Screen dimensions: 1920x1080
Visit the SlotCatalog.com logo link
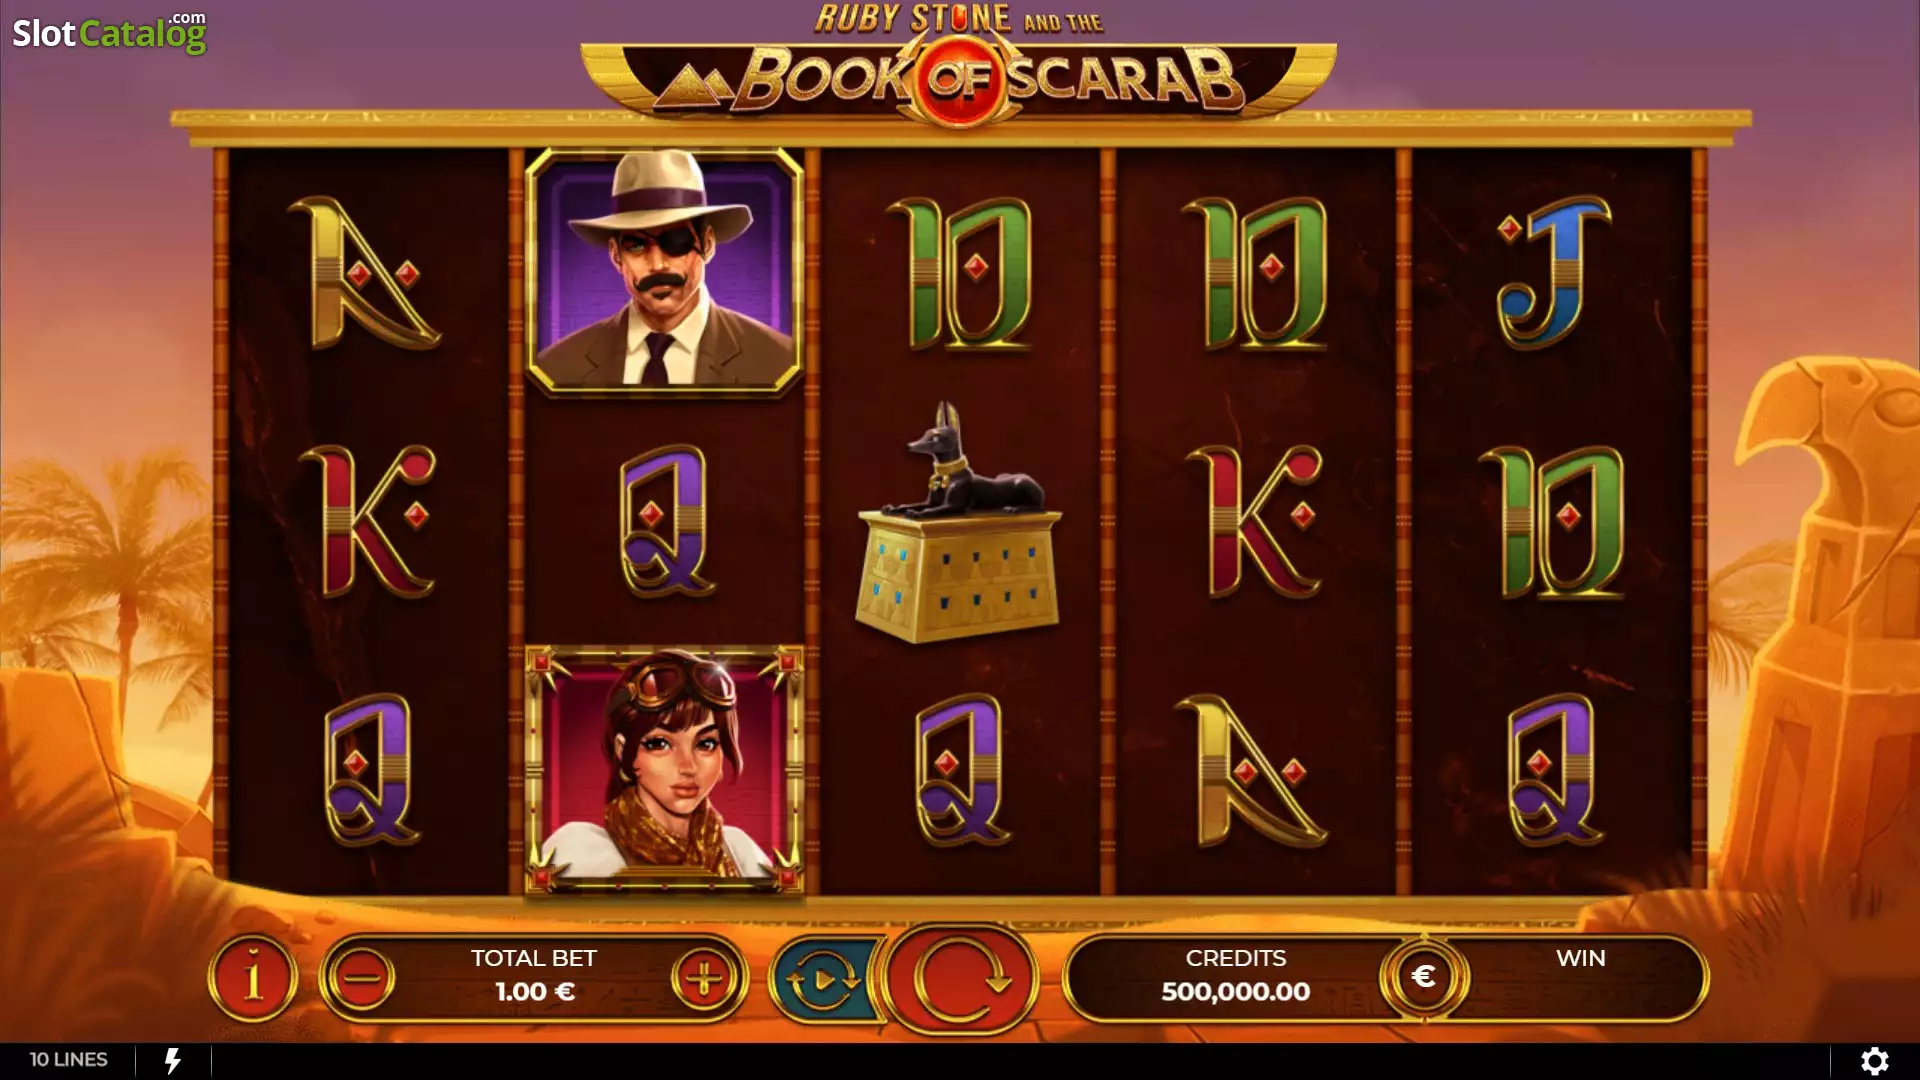pyautogui.click(x=109, y=32)
